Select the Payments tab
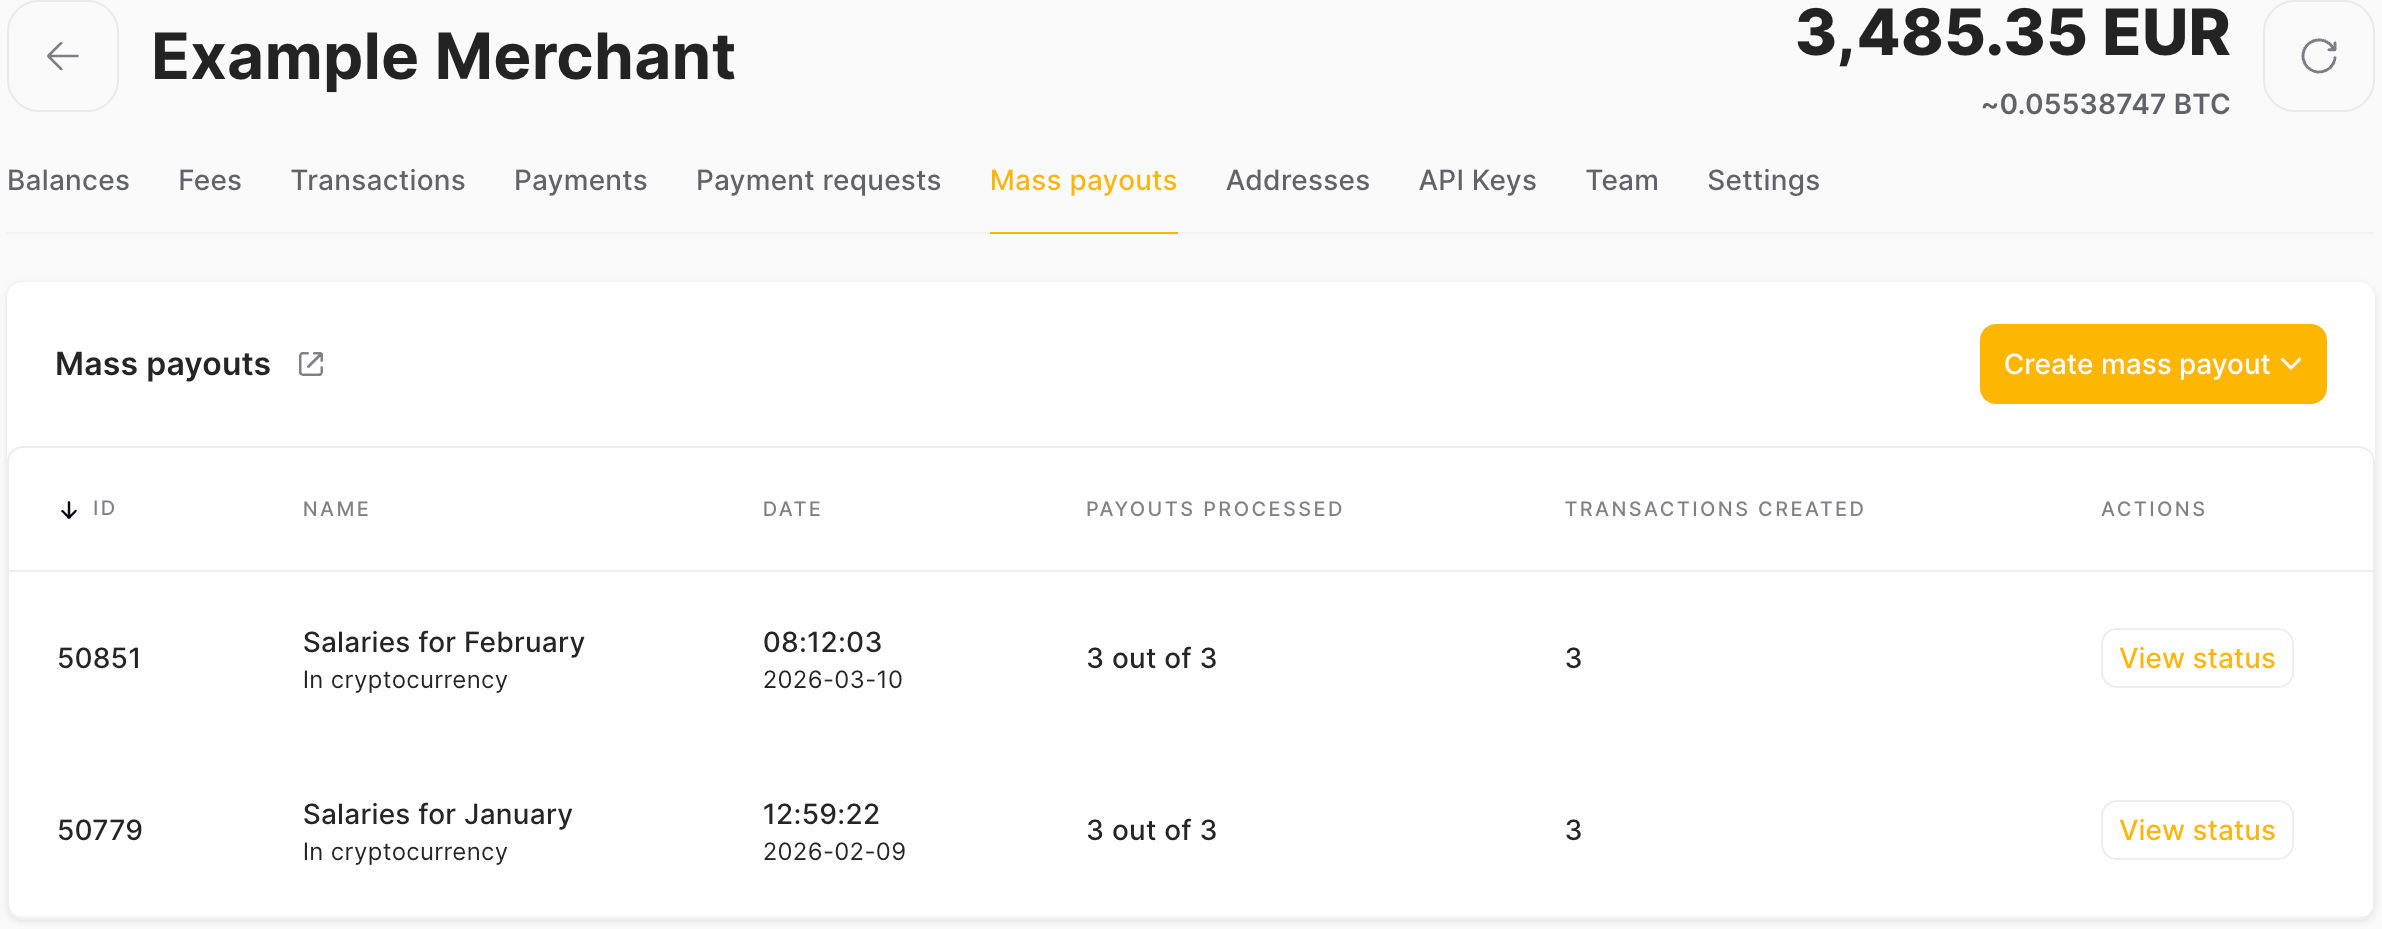 pos(581,180)
